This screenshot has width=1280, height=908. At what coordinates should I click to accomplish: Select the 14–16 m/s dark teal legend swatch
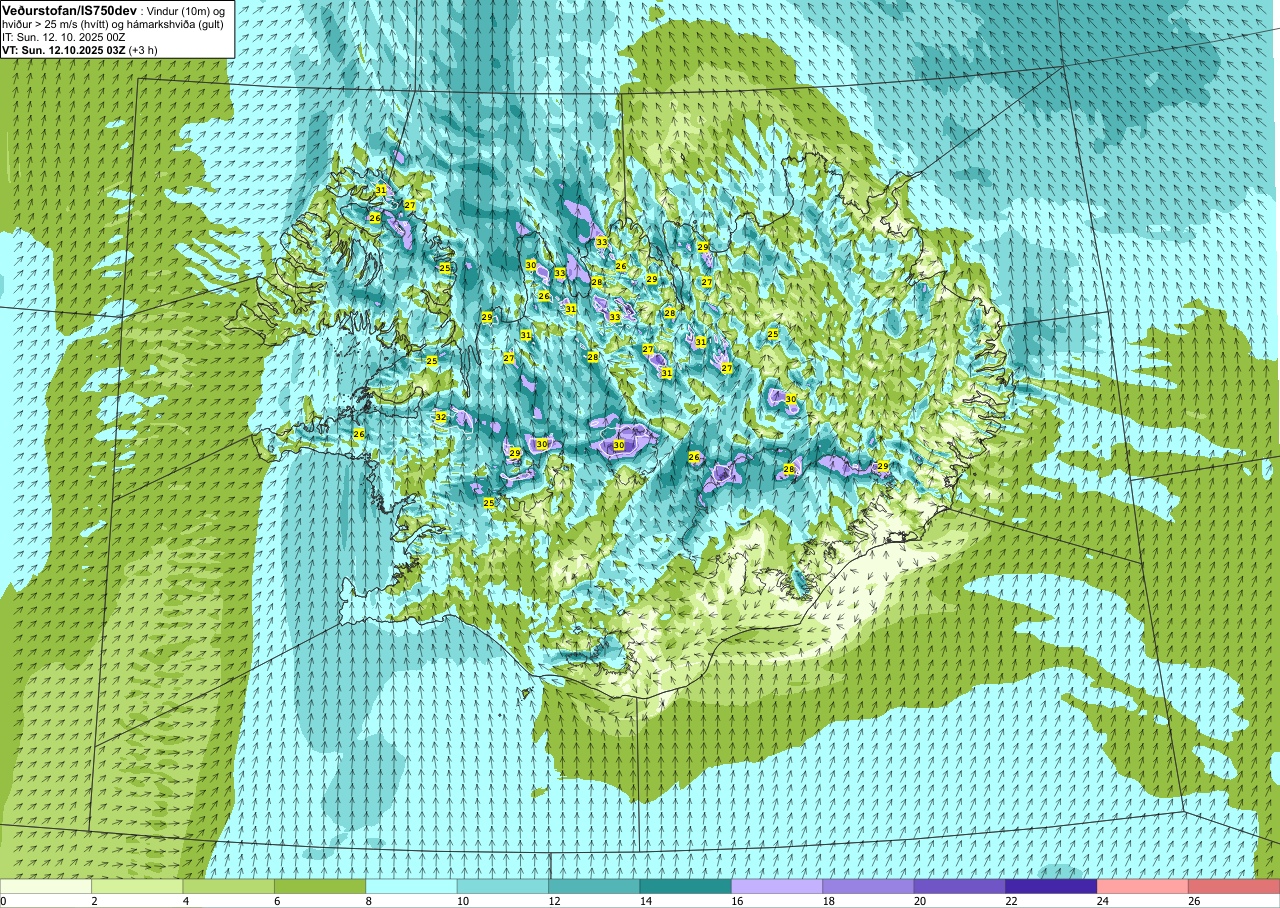tap(686, 886)
